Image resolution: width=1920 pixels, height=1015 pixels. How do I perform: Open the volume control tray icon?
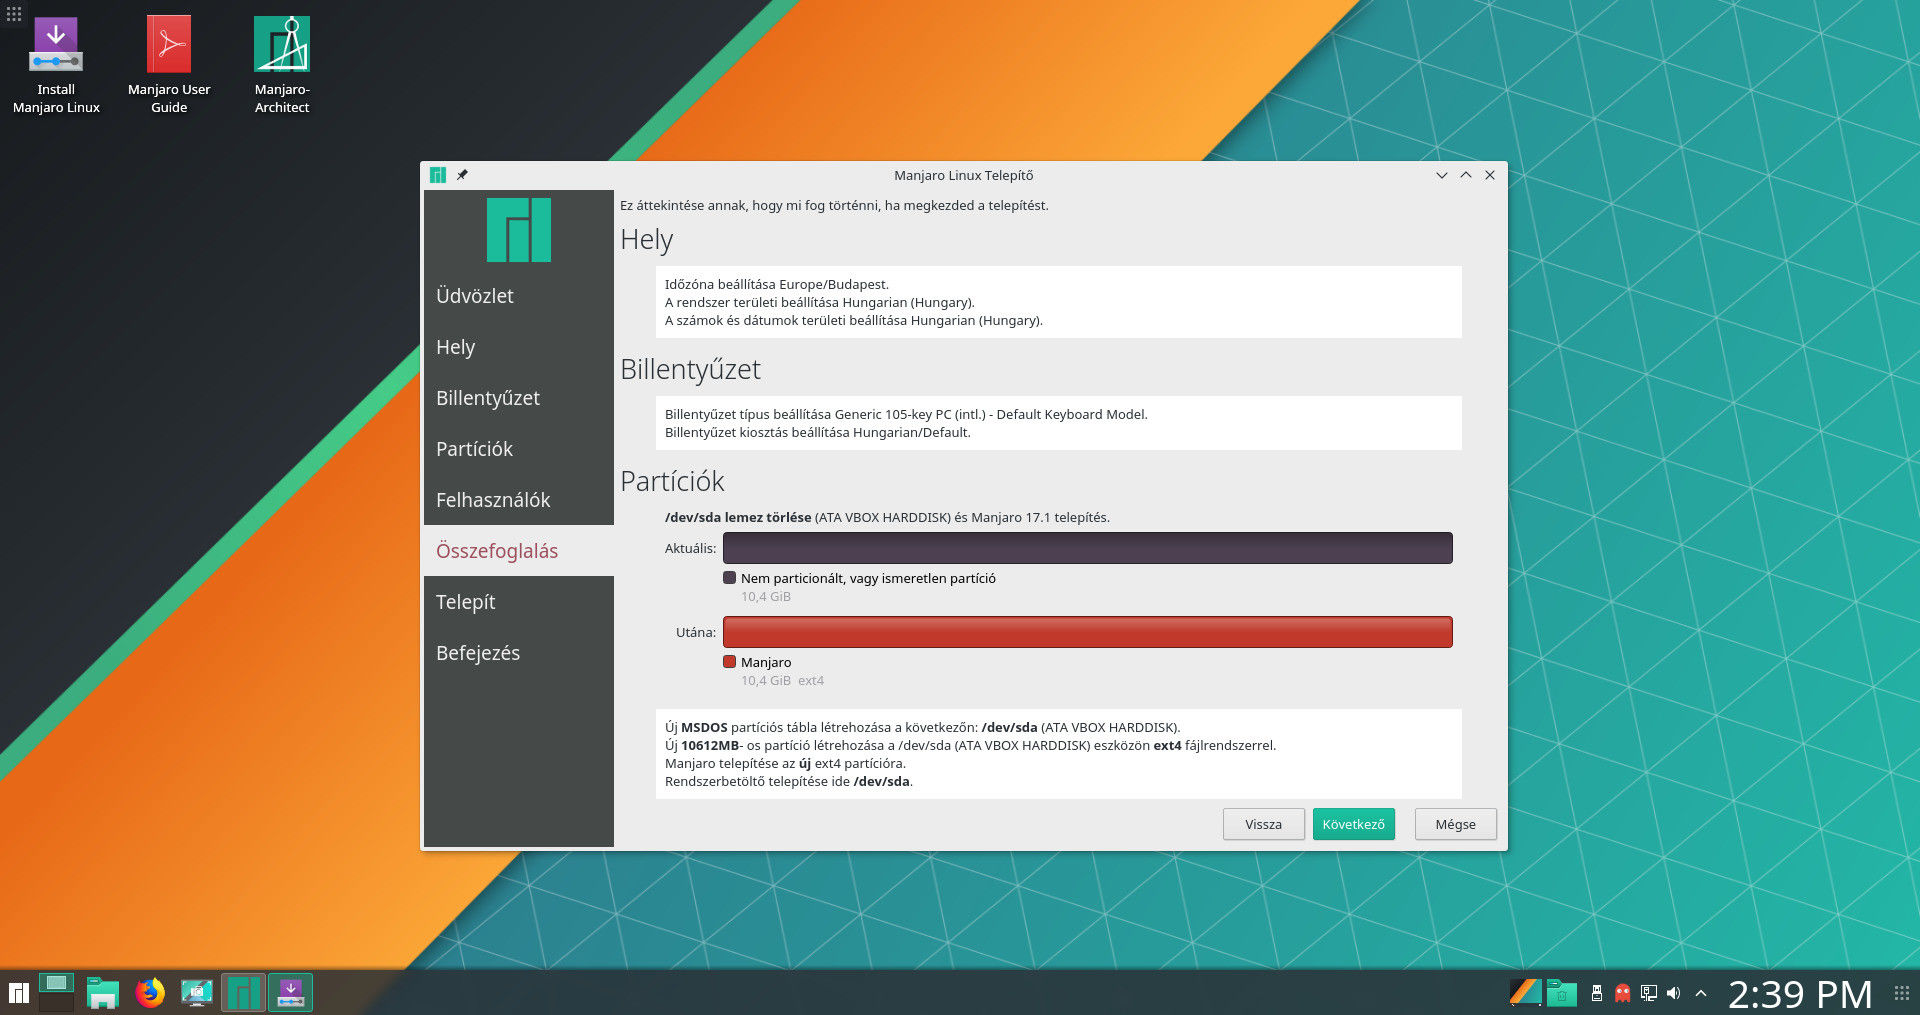click(x=1674, y=993)
